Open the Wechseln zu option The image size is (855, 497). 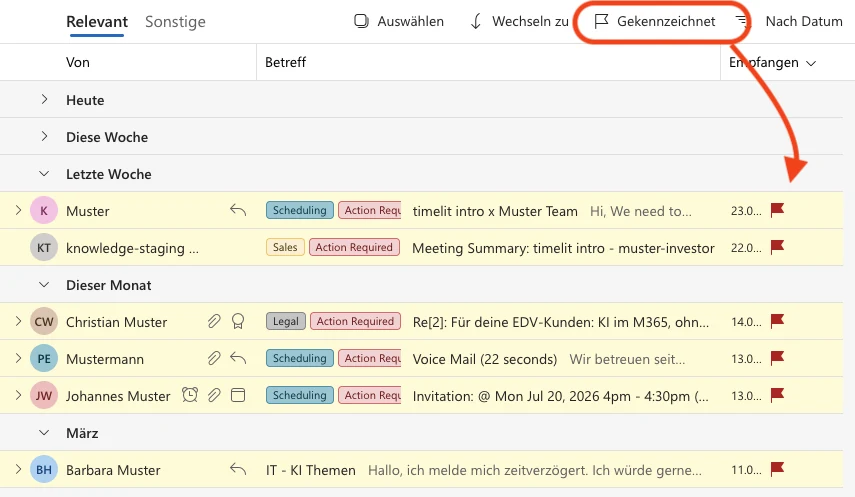(x=519, y=21)
